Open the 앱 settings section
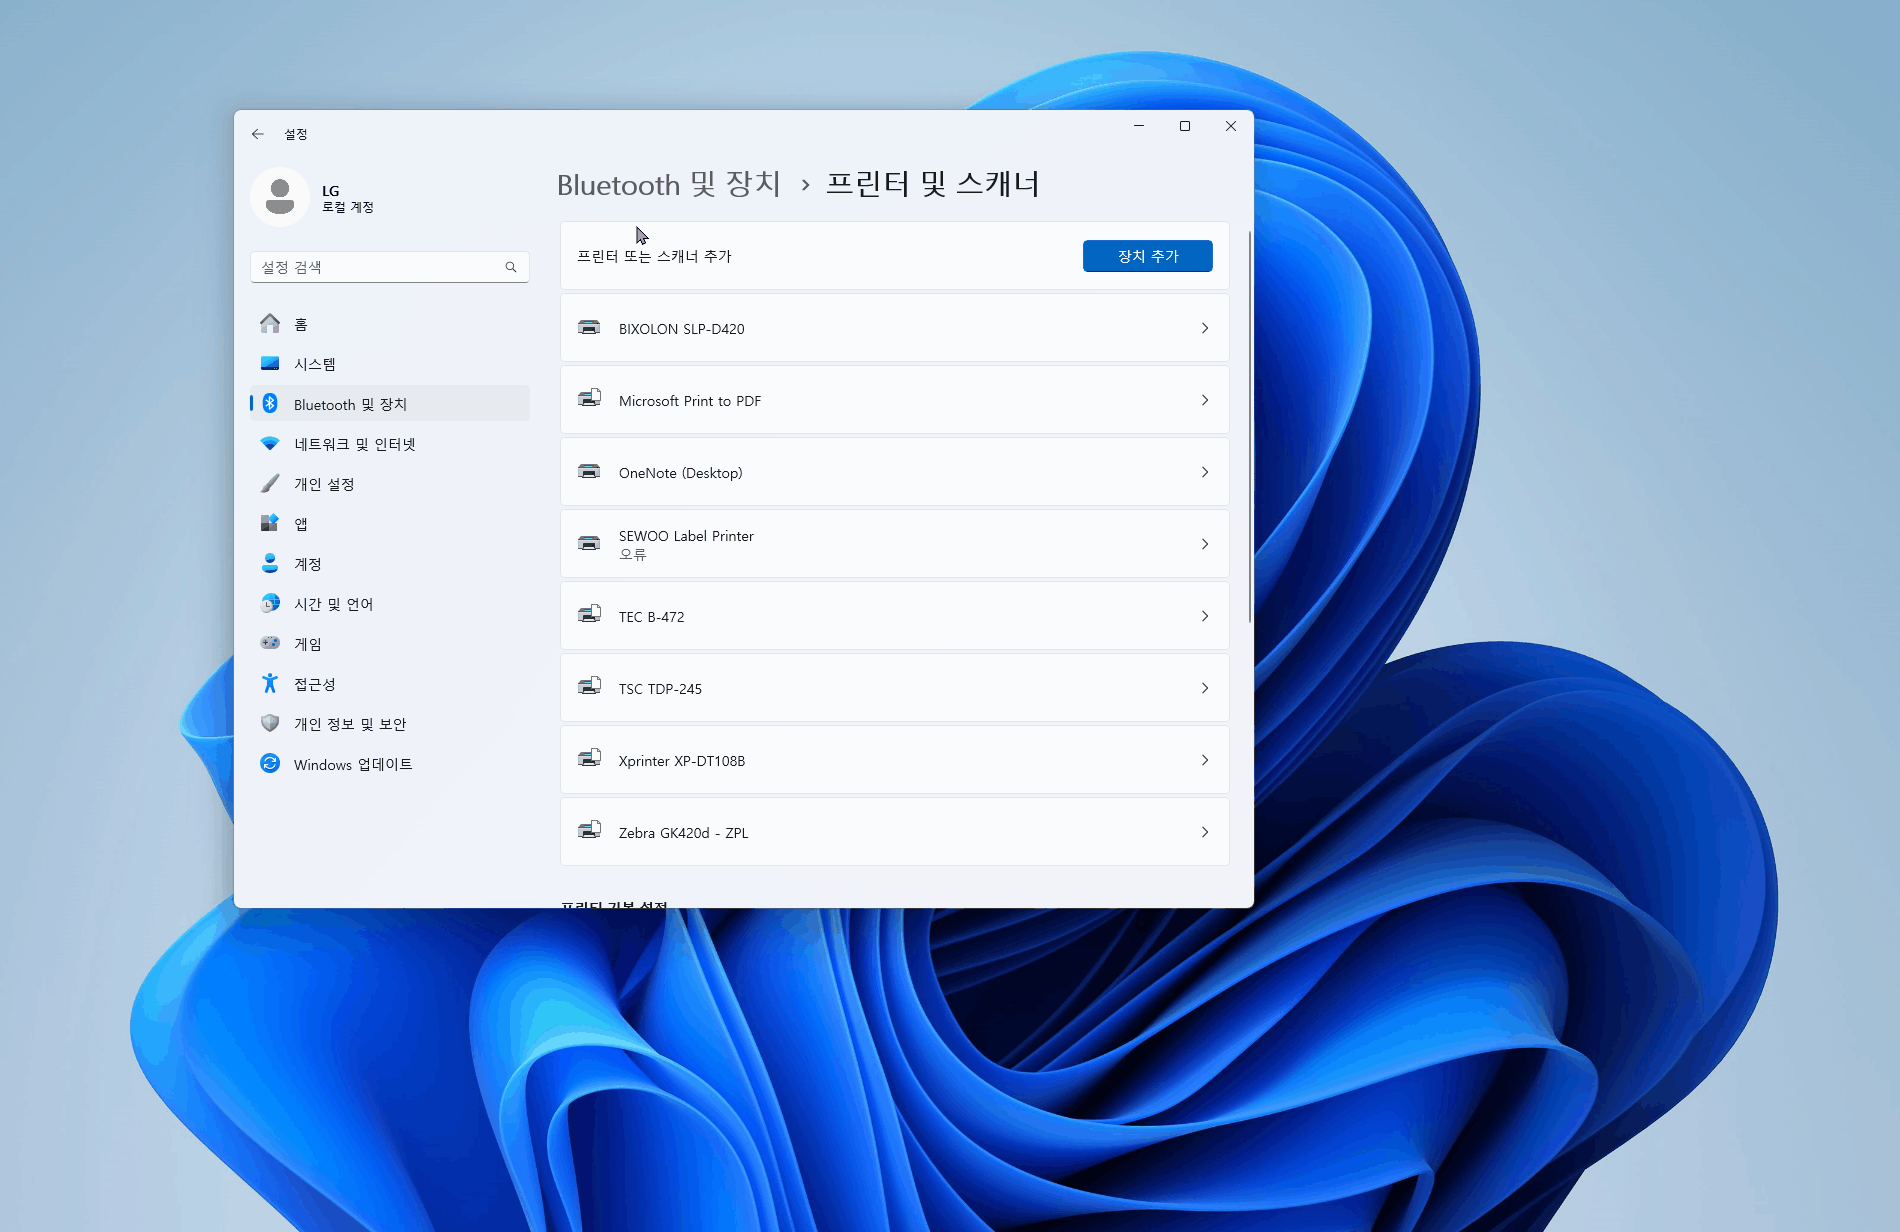The width and height of the screenshot is (1900, 1232). tap(390, 524)
